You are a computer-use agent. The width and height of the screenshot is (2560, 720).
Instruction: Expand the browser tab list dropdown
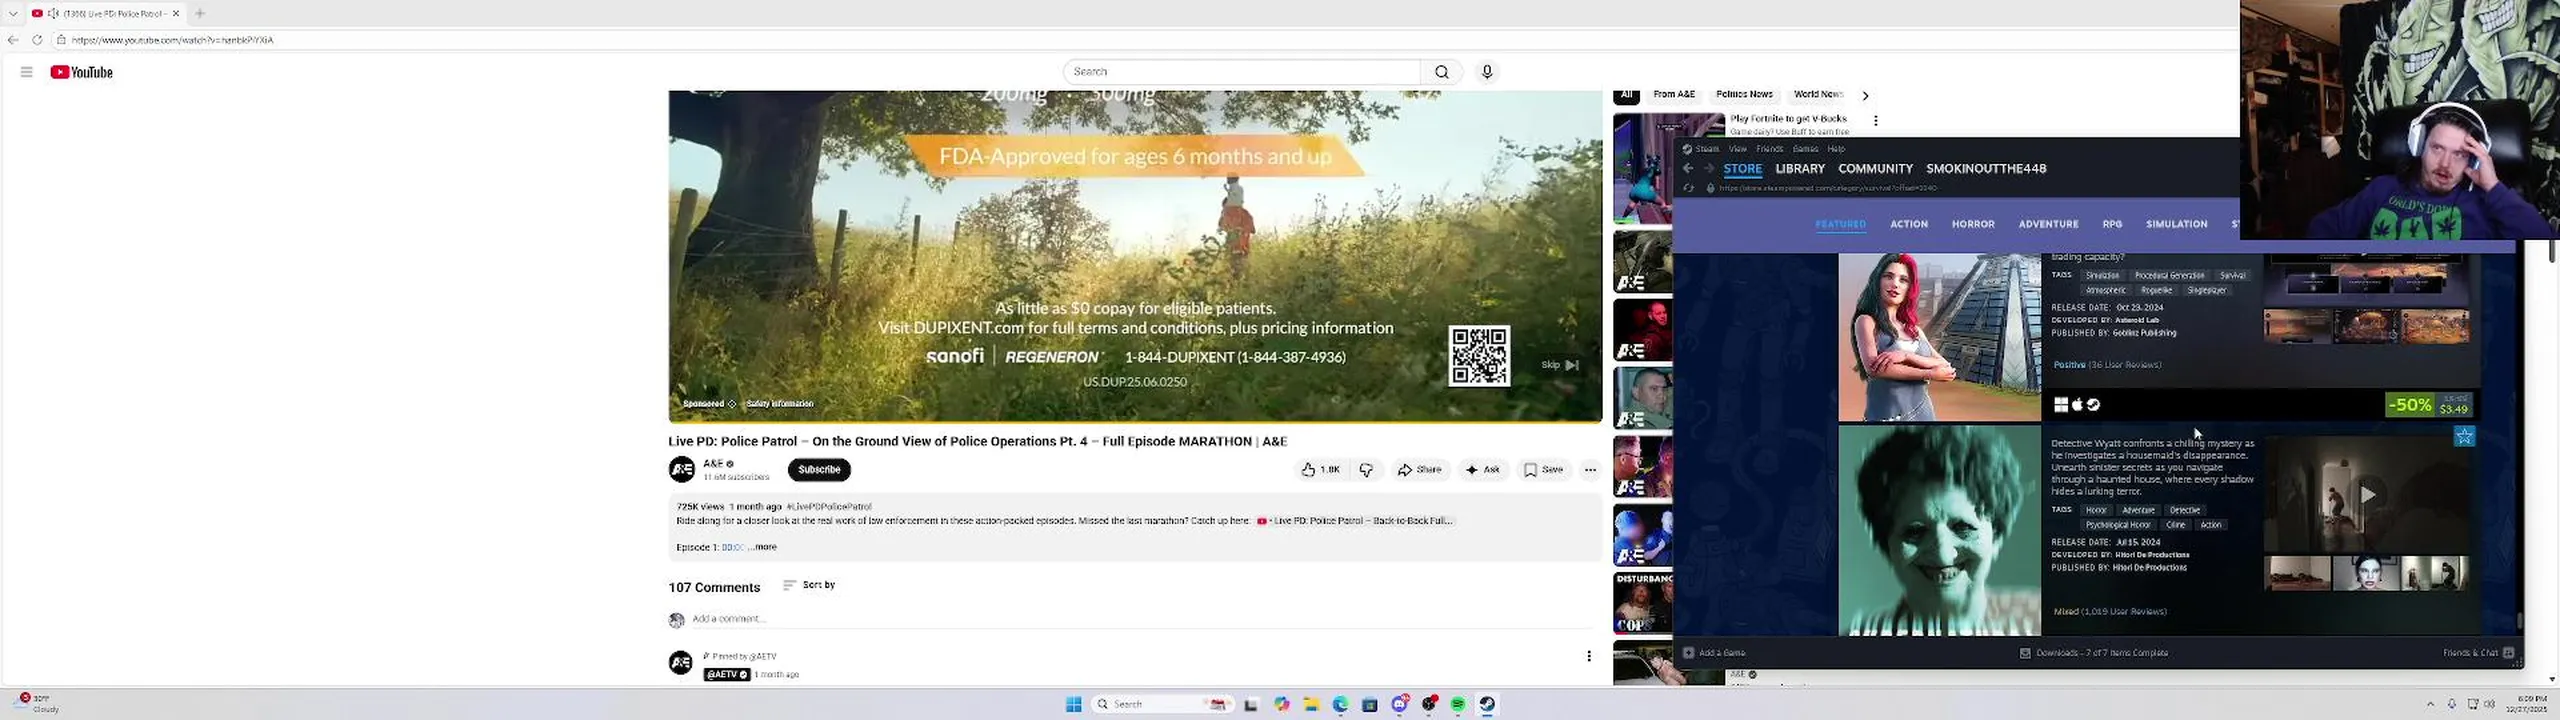(x=13, y=13)
